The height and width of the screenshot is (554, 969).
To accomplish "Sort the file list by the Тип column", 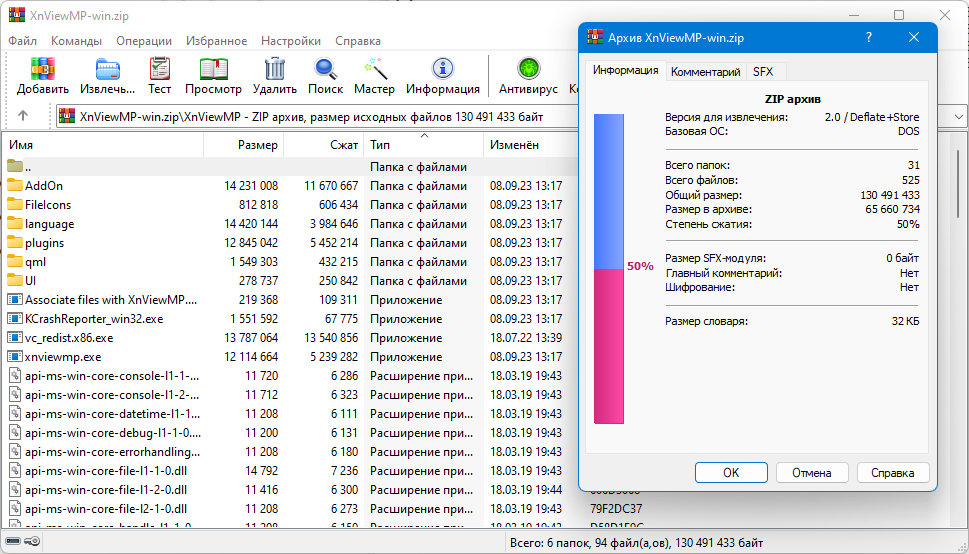I will pyautogui.click(x=380, y=145).
